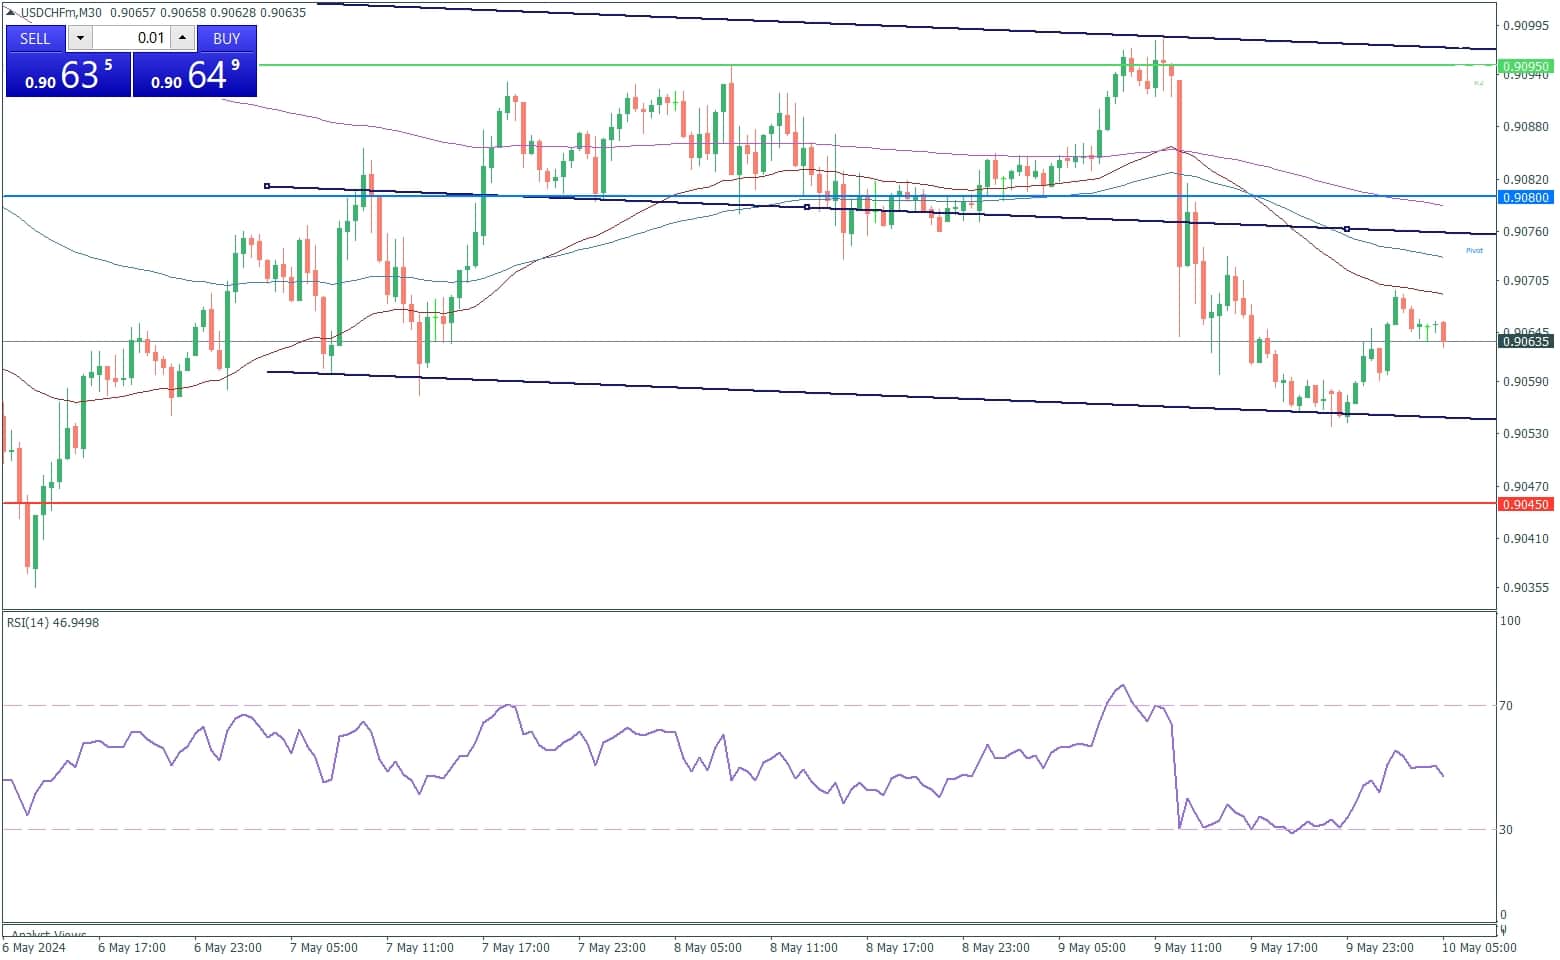1560x960 pixels.
Task: Click the 0.90355 price scale value
Action: click(x=1526, y=587)
